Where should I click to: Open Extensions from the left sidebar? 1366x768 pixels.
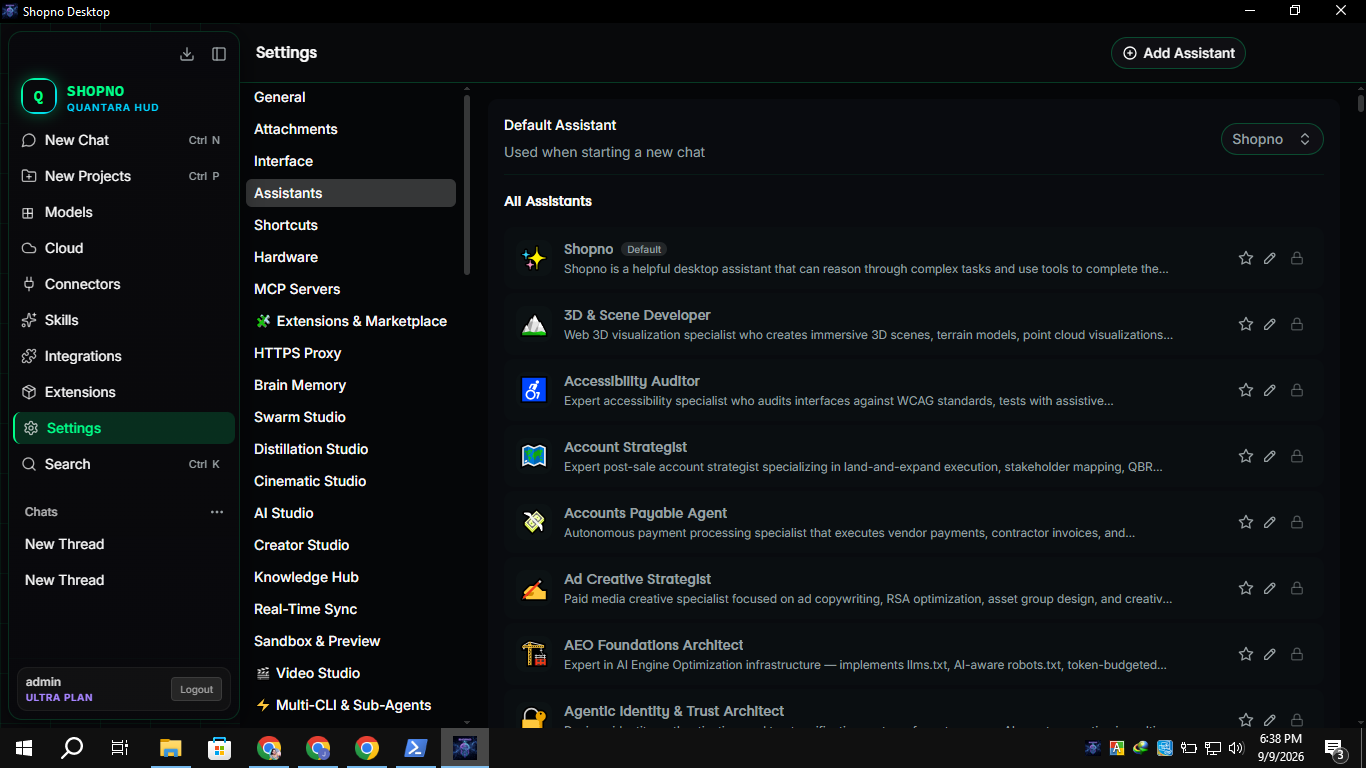pyautogui.click(x=124, y=392)
